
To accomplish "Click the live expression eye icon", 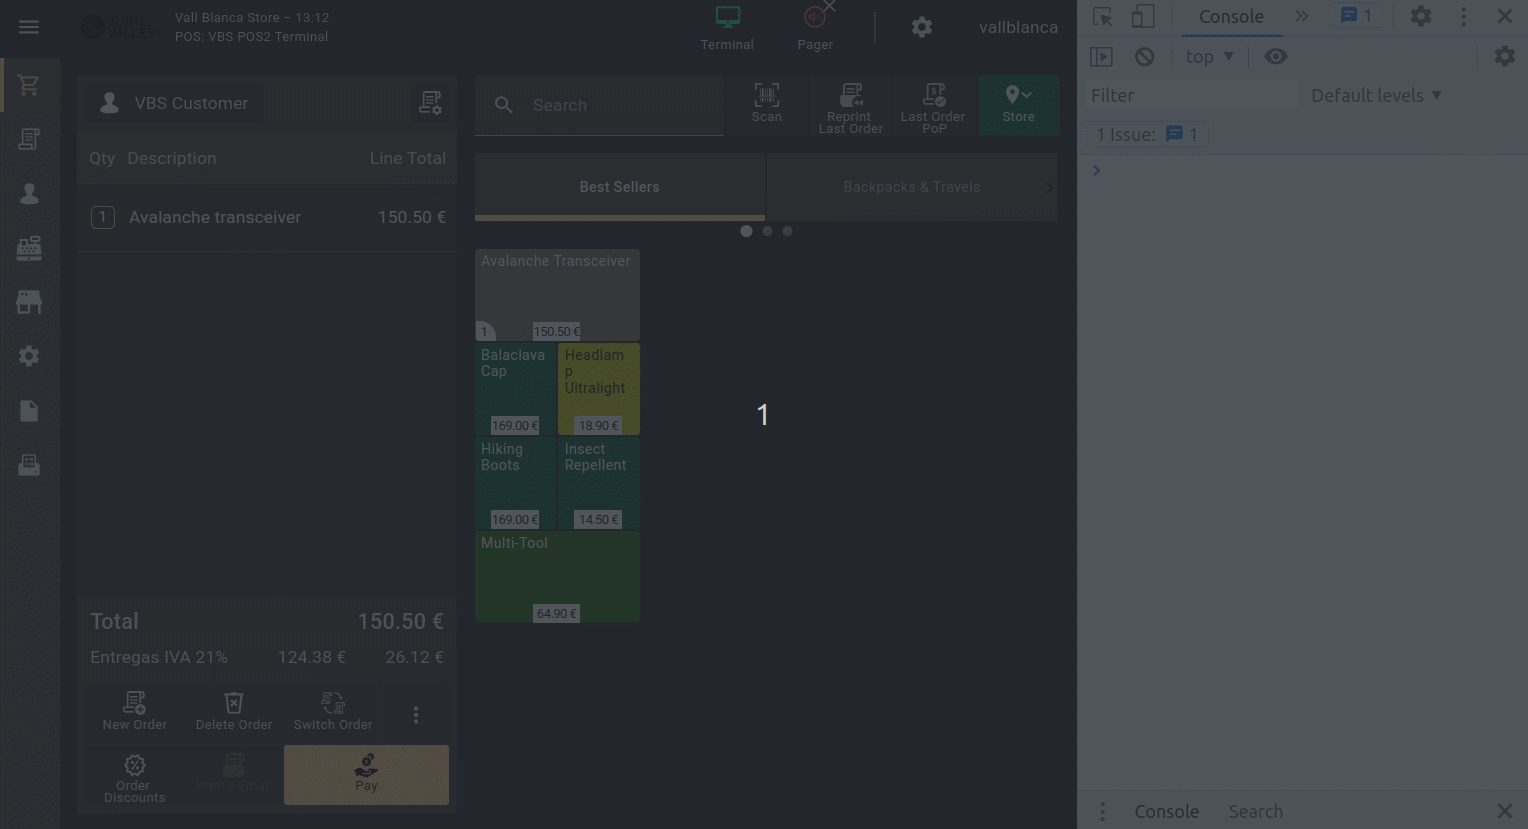I will [x=1275, y=57].
